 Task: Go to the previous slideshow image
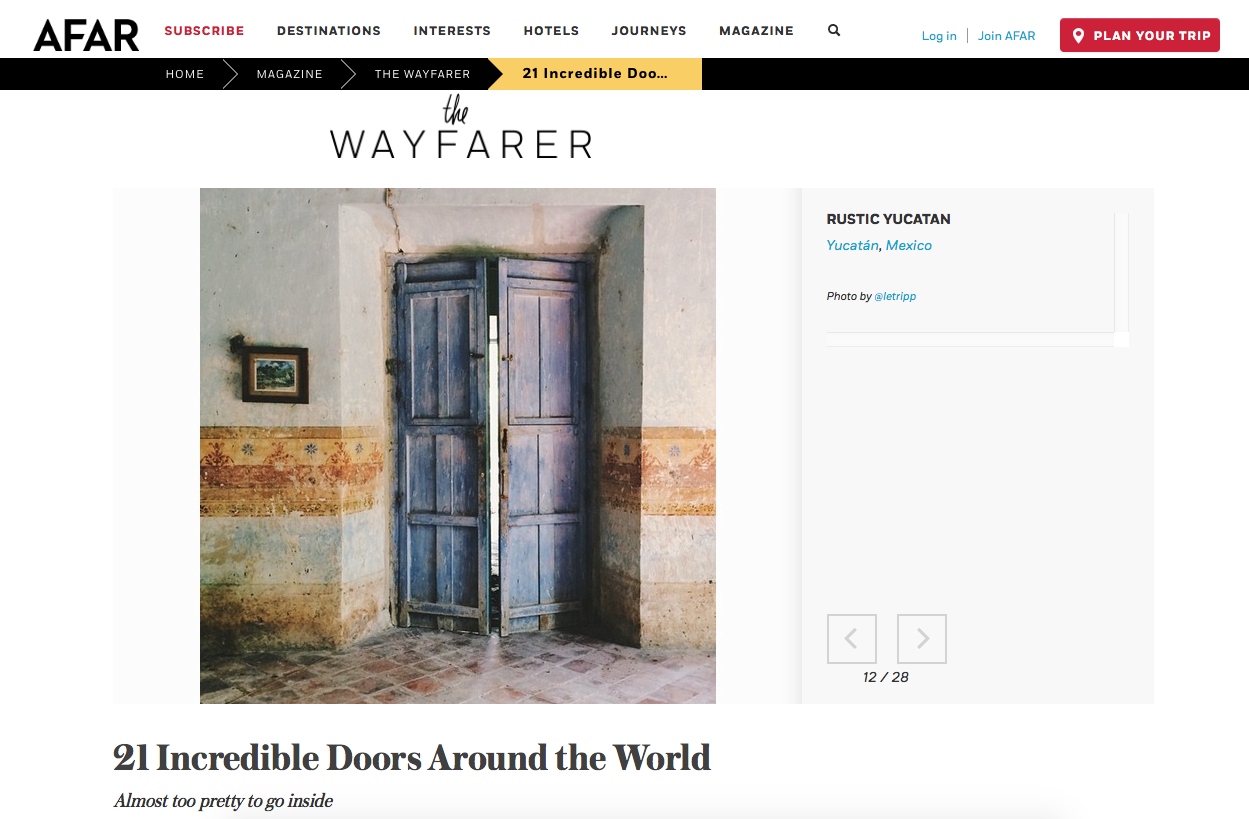point(852,639)
